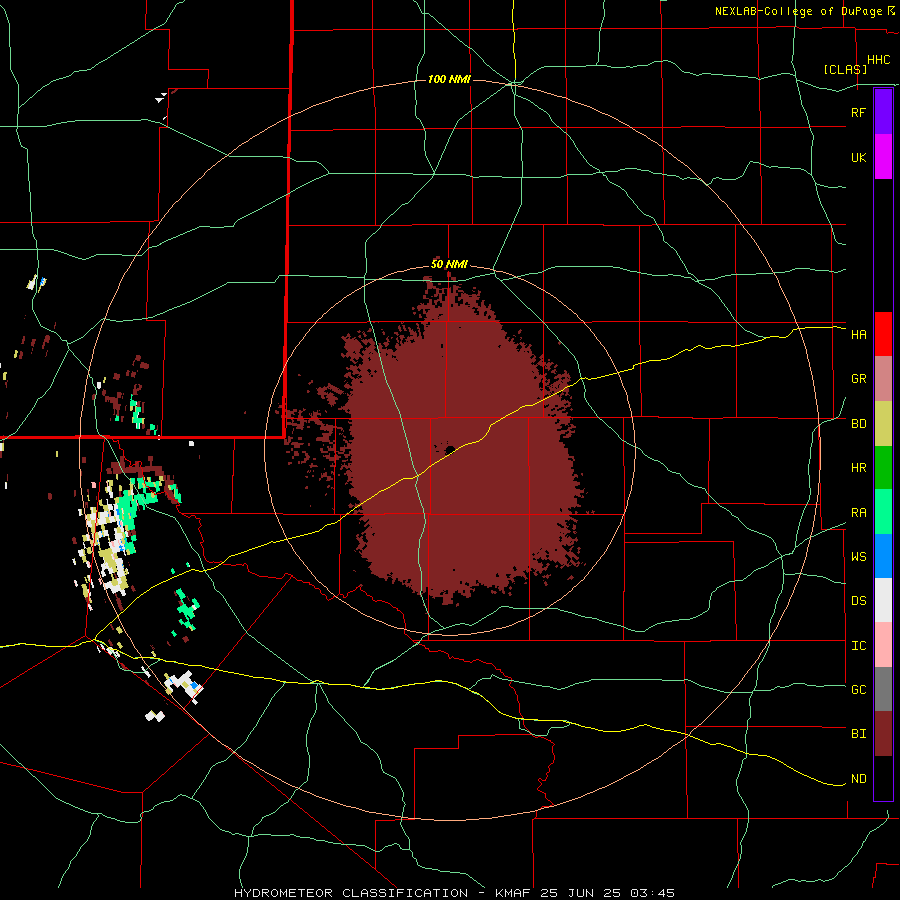Click the KMAF station identifier in caption
The height and width of the screenshot is (900, 900).
pos(515,893)
